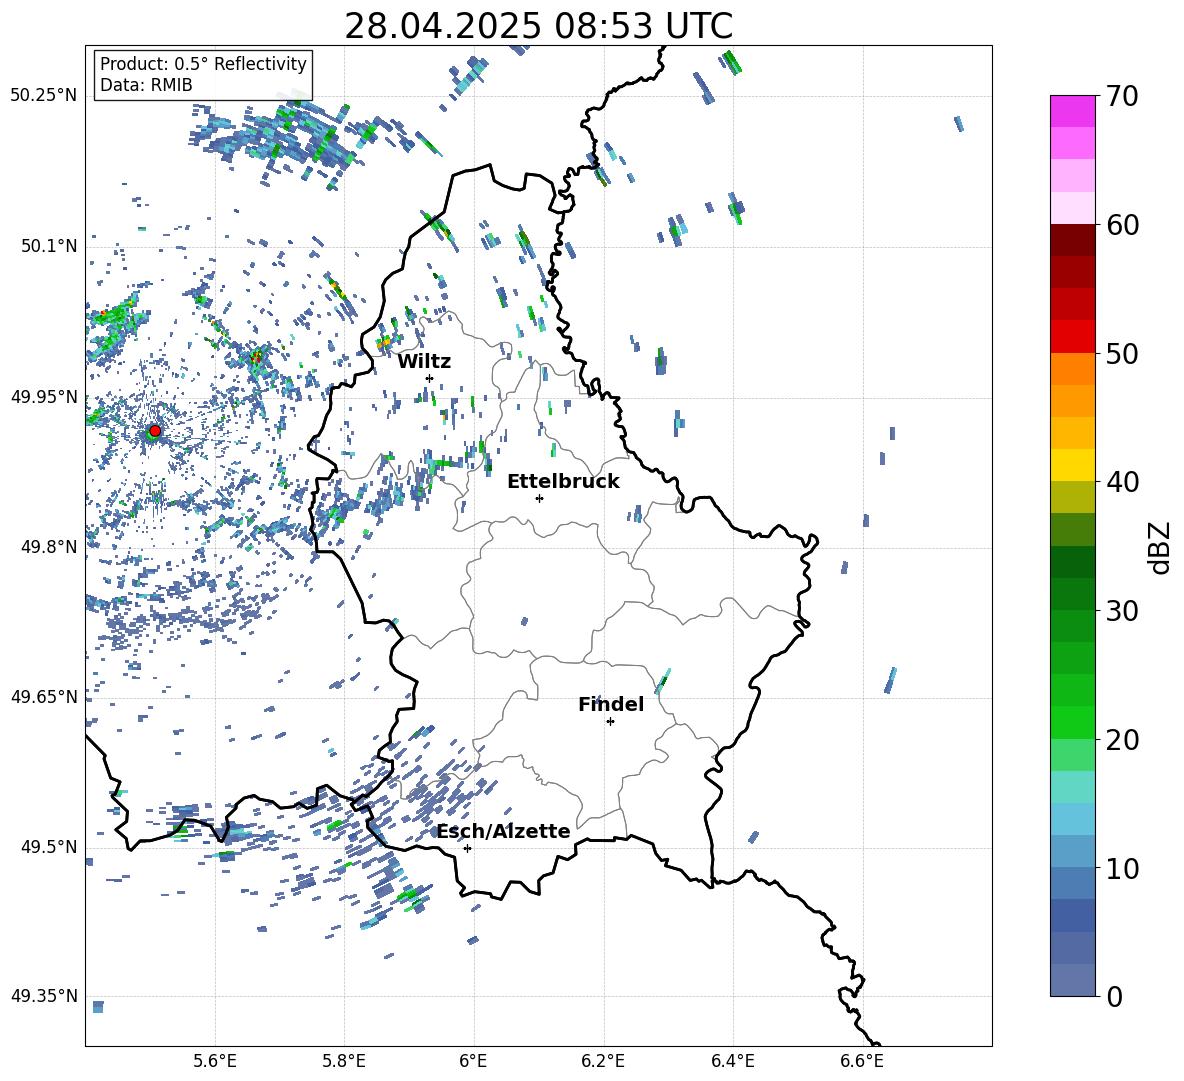Viewport: 1184px width, 1081px height.
Task: Pick the dark maroon swatch below 60
Action: click(x=1073, y=240)
